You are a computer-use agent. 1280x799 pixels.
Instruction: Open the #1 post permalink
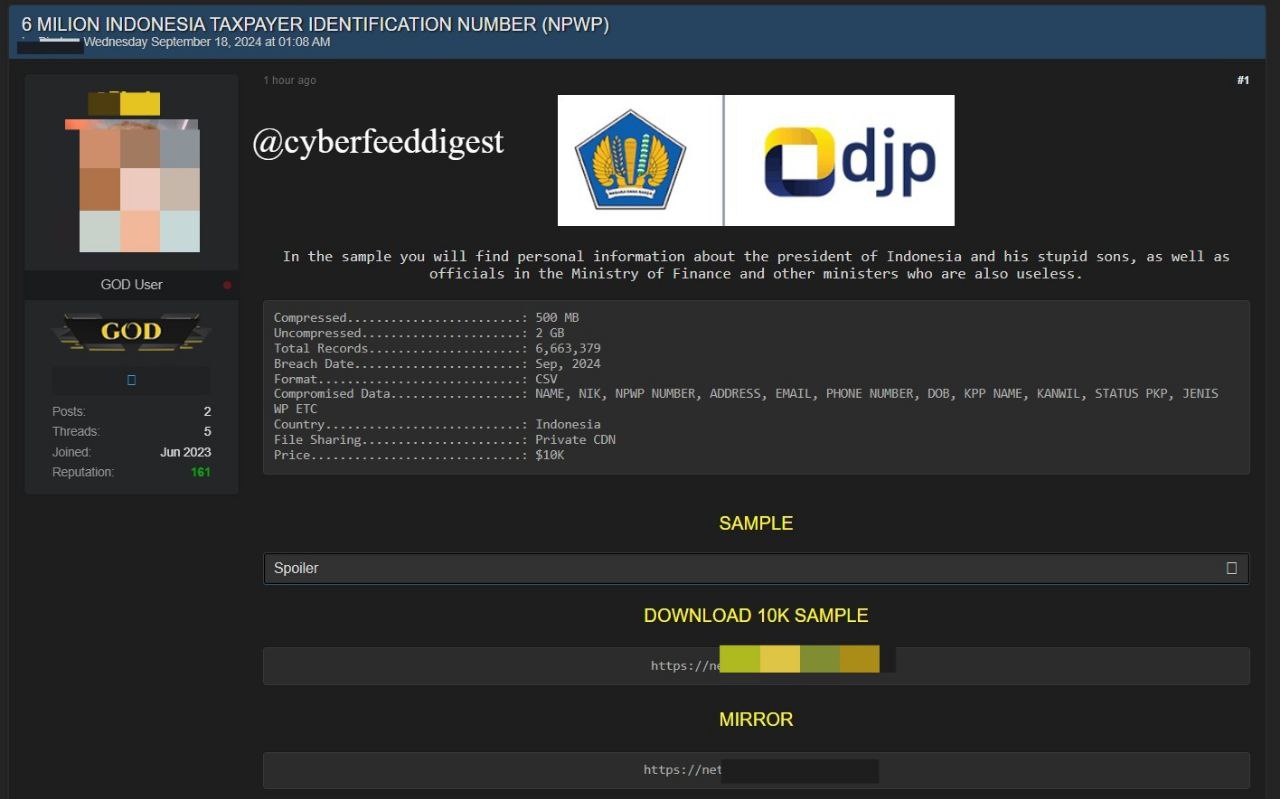[1243, 80]
